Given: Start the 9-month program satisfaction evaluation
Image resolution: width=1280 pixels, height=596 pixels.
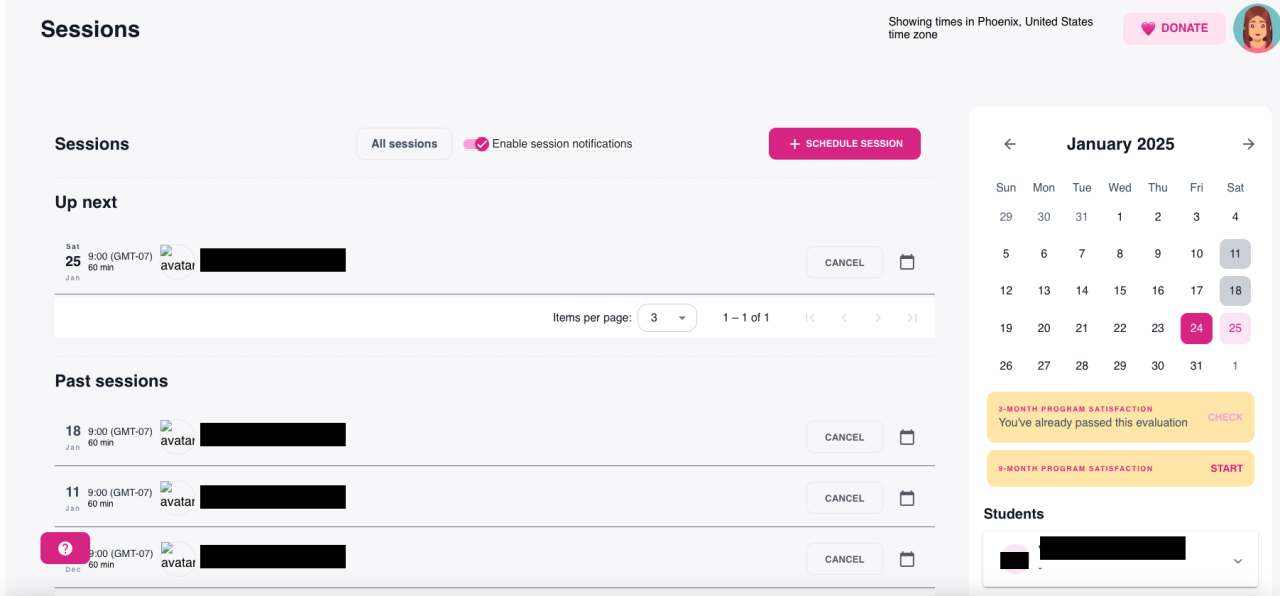Looking at the screenshot, I should pos(1226,468).
